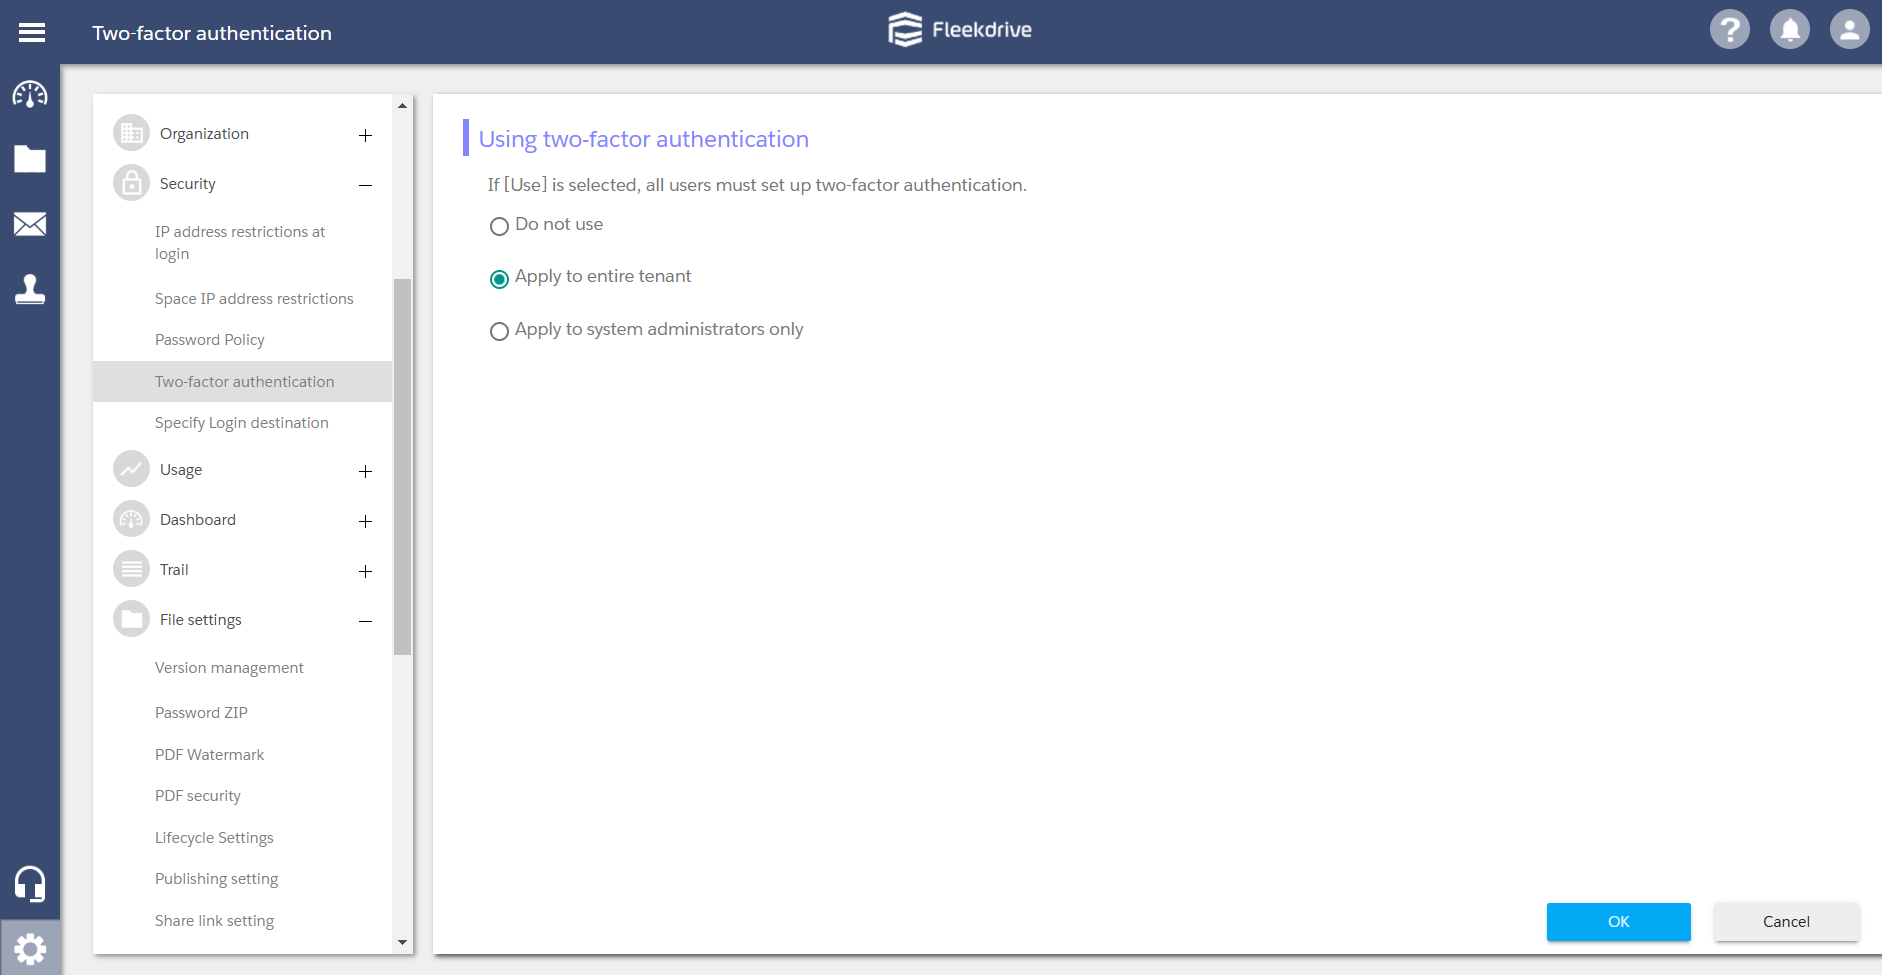The height and width of the screenshot is (975, 1882).
Task: Click the Security label
Action: [188, 184]
